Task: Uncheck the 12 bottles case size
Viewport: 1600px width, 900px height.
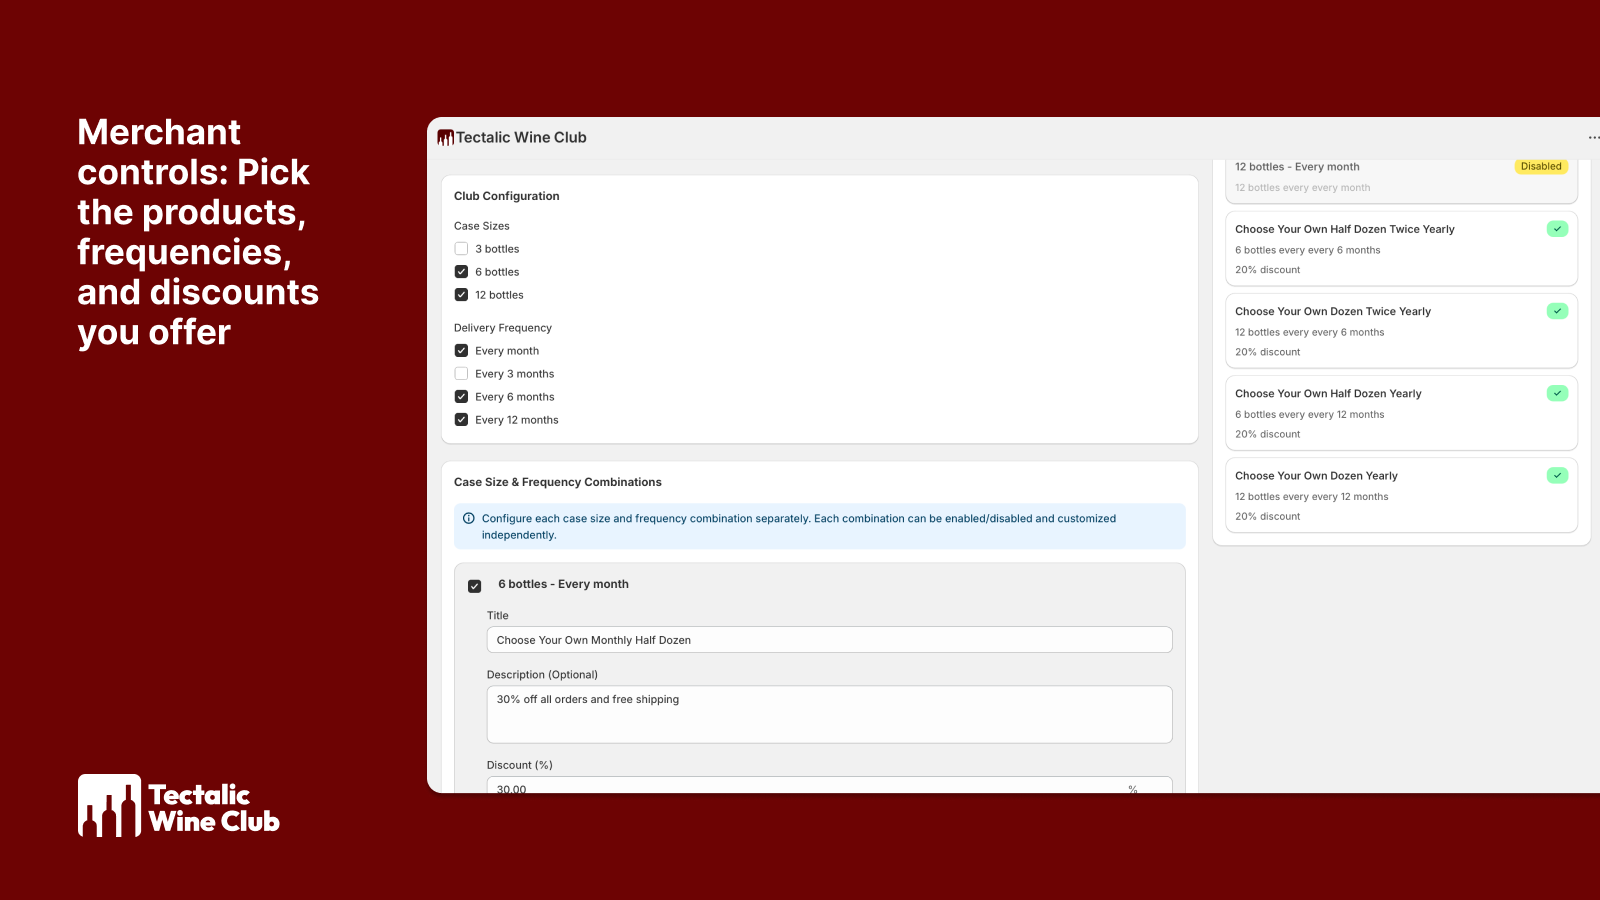Action: click(461, 295)
